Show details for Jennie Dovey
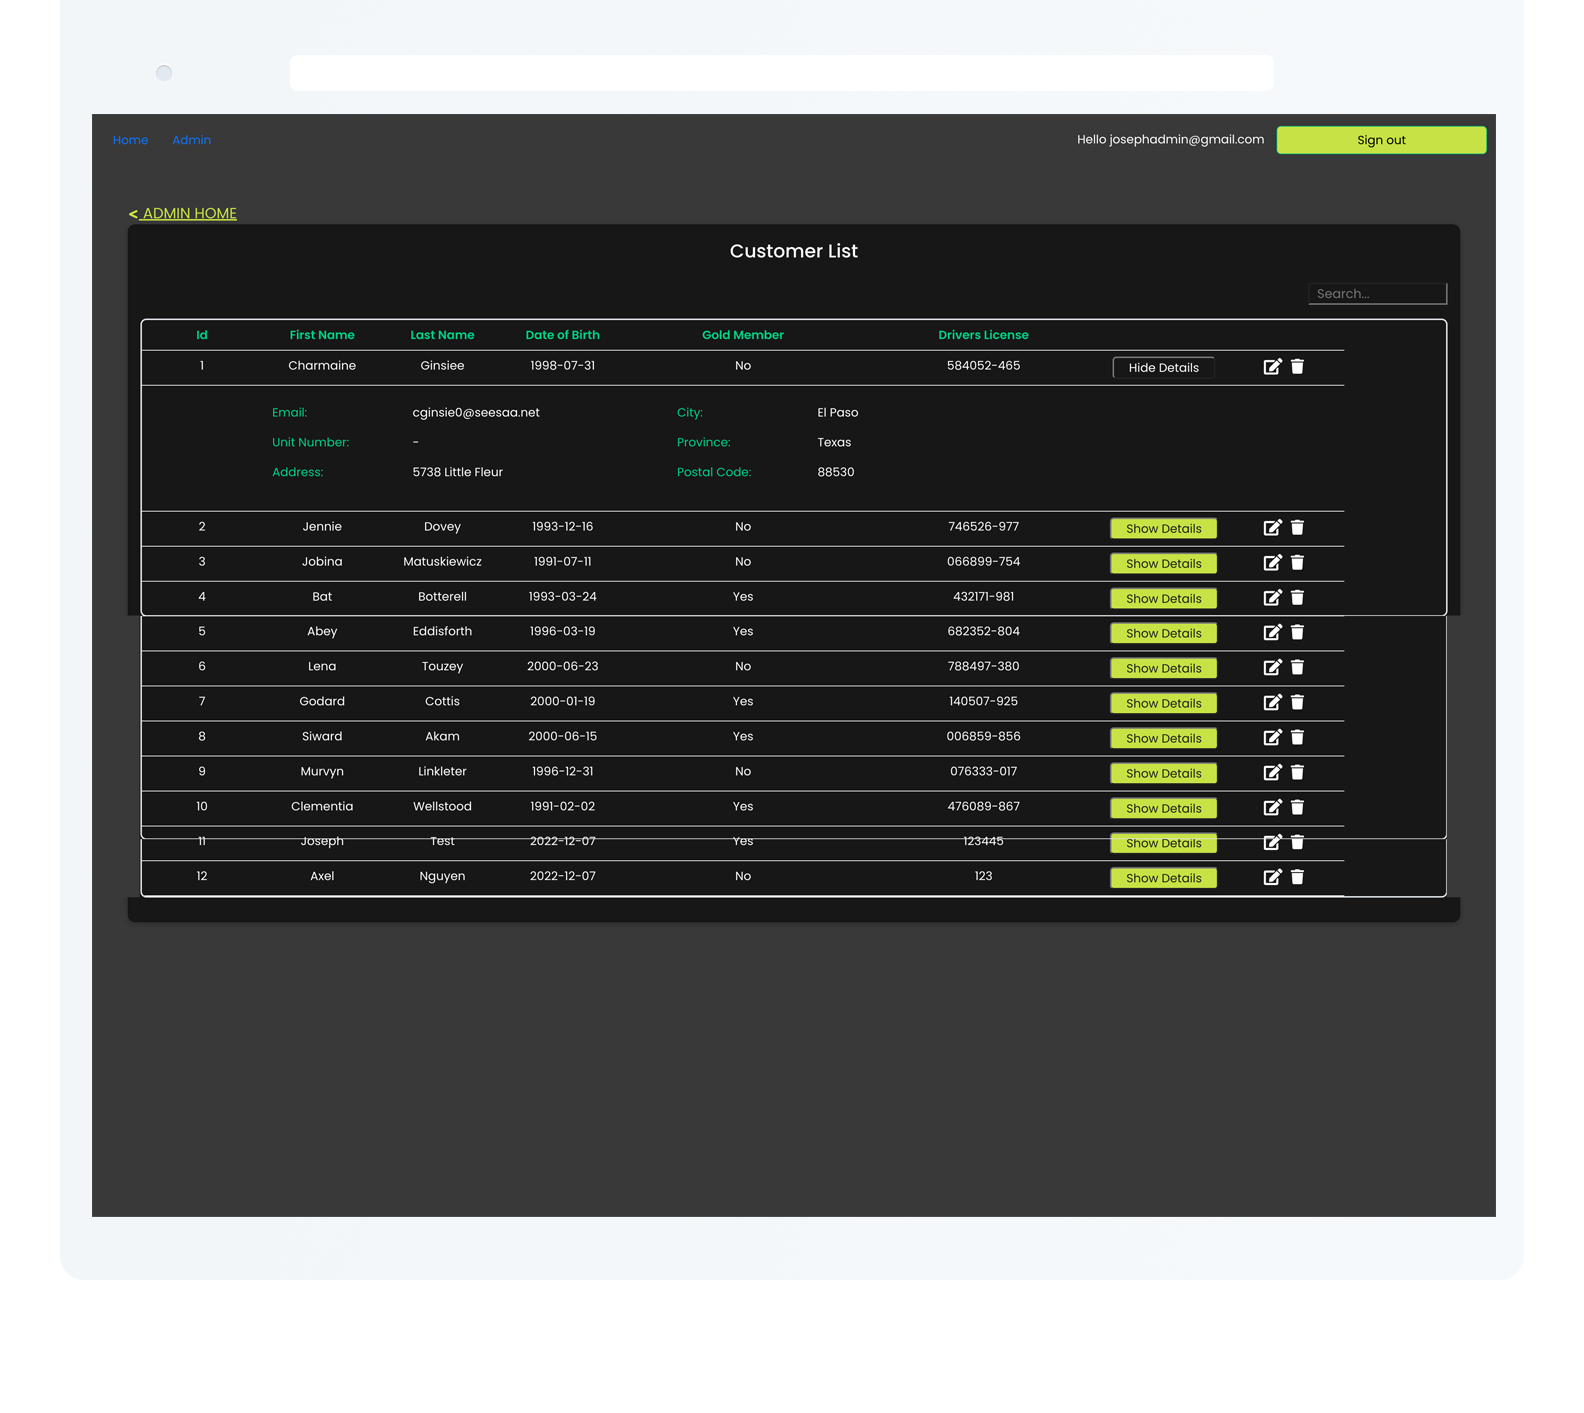 pyautogui.click(x=1163, y=529)
